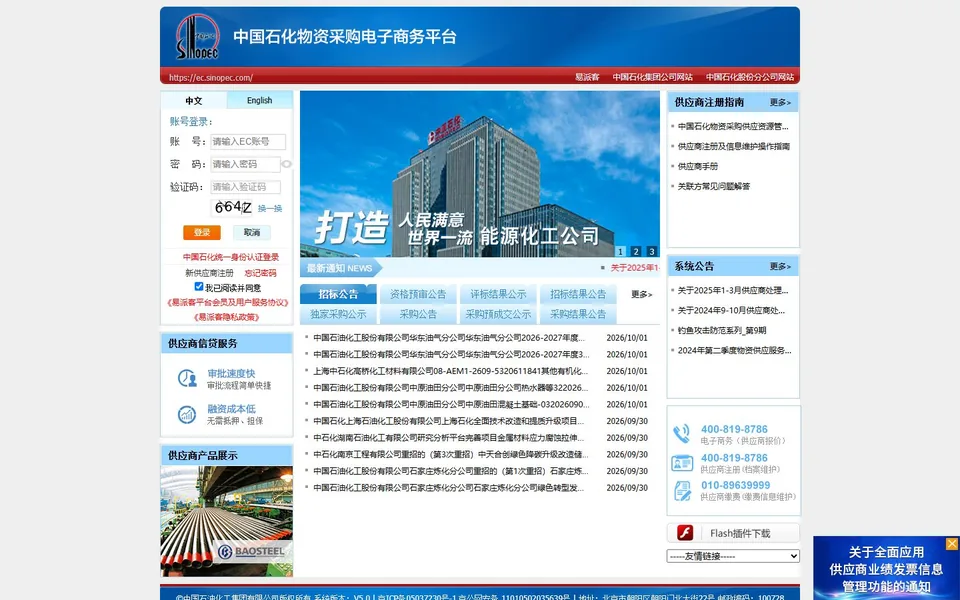Screen dimensions: 960x600
Task: Click the BAOSTEEL product image
Action: 227,521
